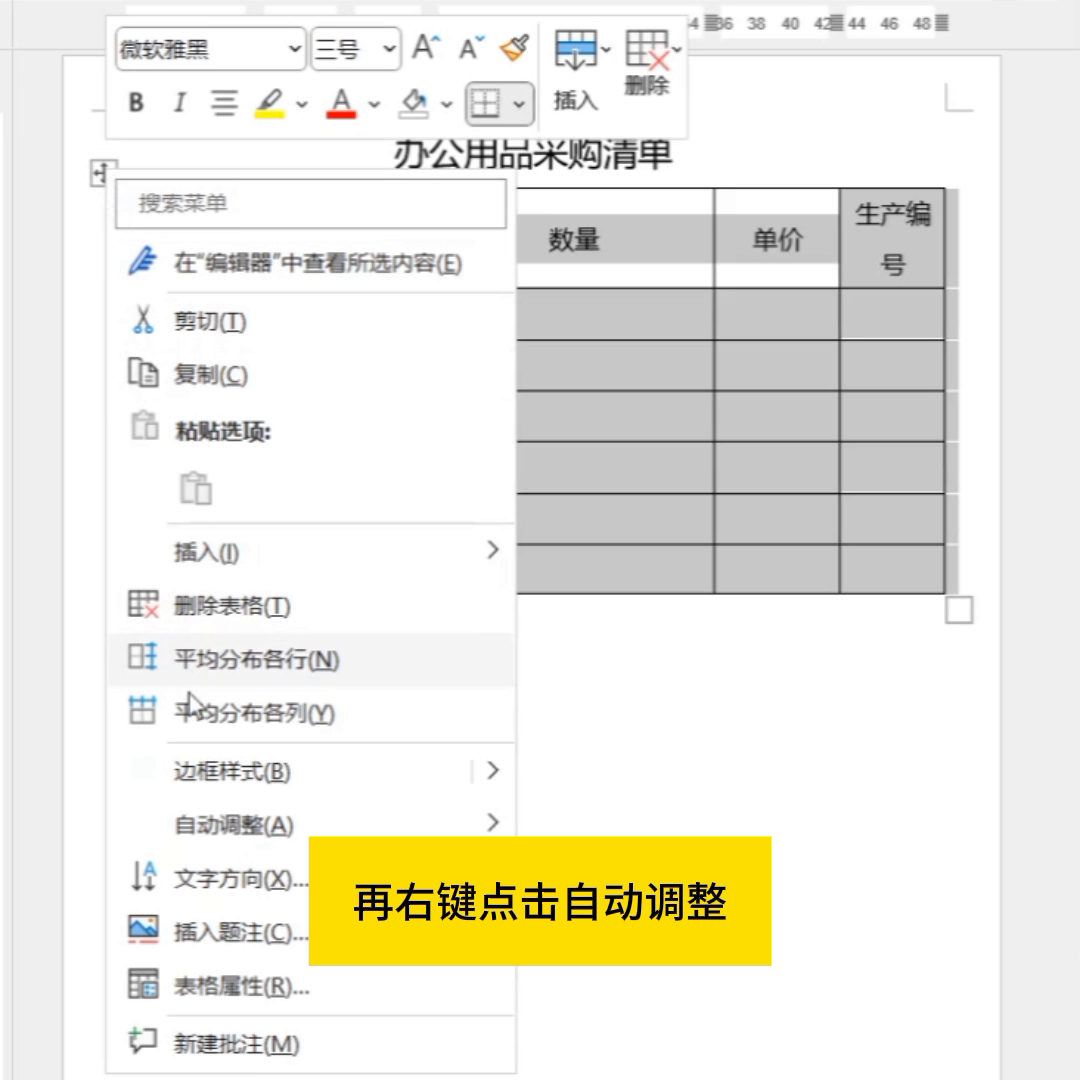Click the paragraph alignment icon

point(224,103)
